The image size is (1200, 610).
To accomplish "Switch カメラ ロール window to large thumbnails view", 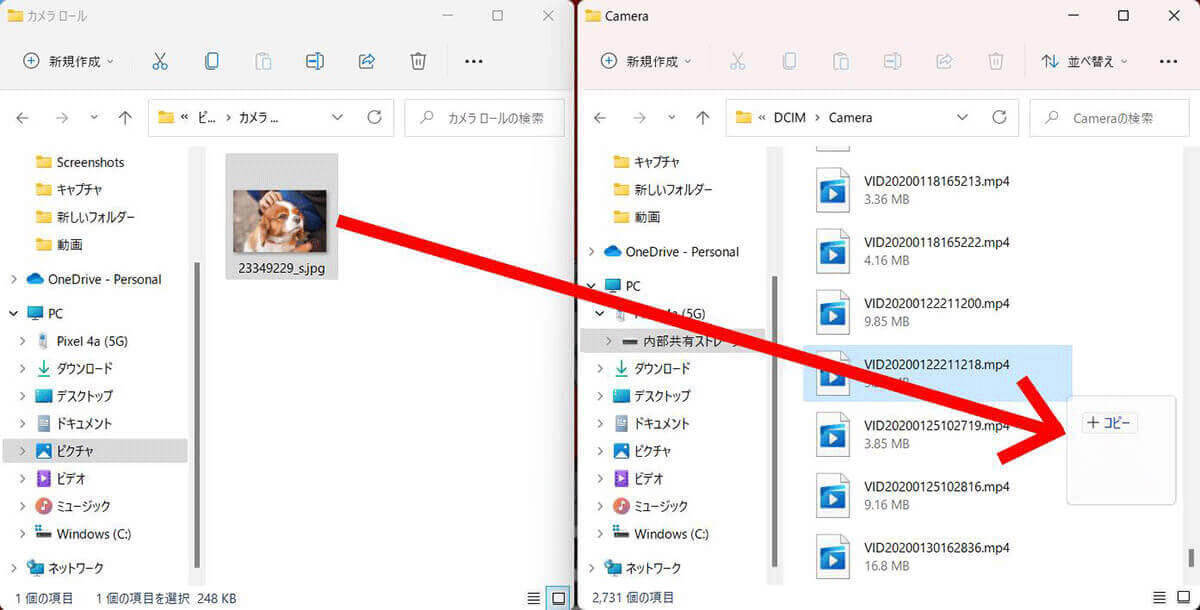I will click(x=559, y=598).
